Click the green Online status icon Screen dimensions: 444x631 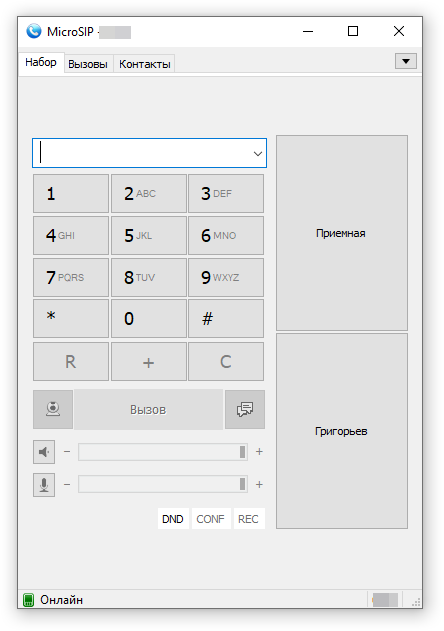(x=29, y=600)
